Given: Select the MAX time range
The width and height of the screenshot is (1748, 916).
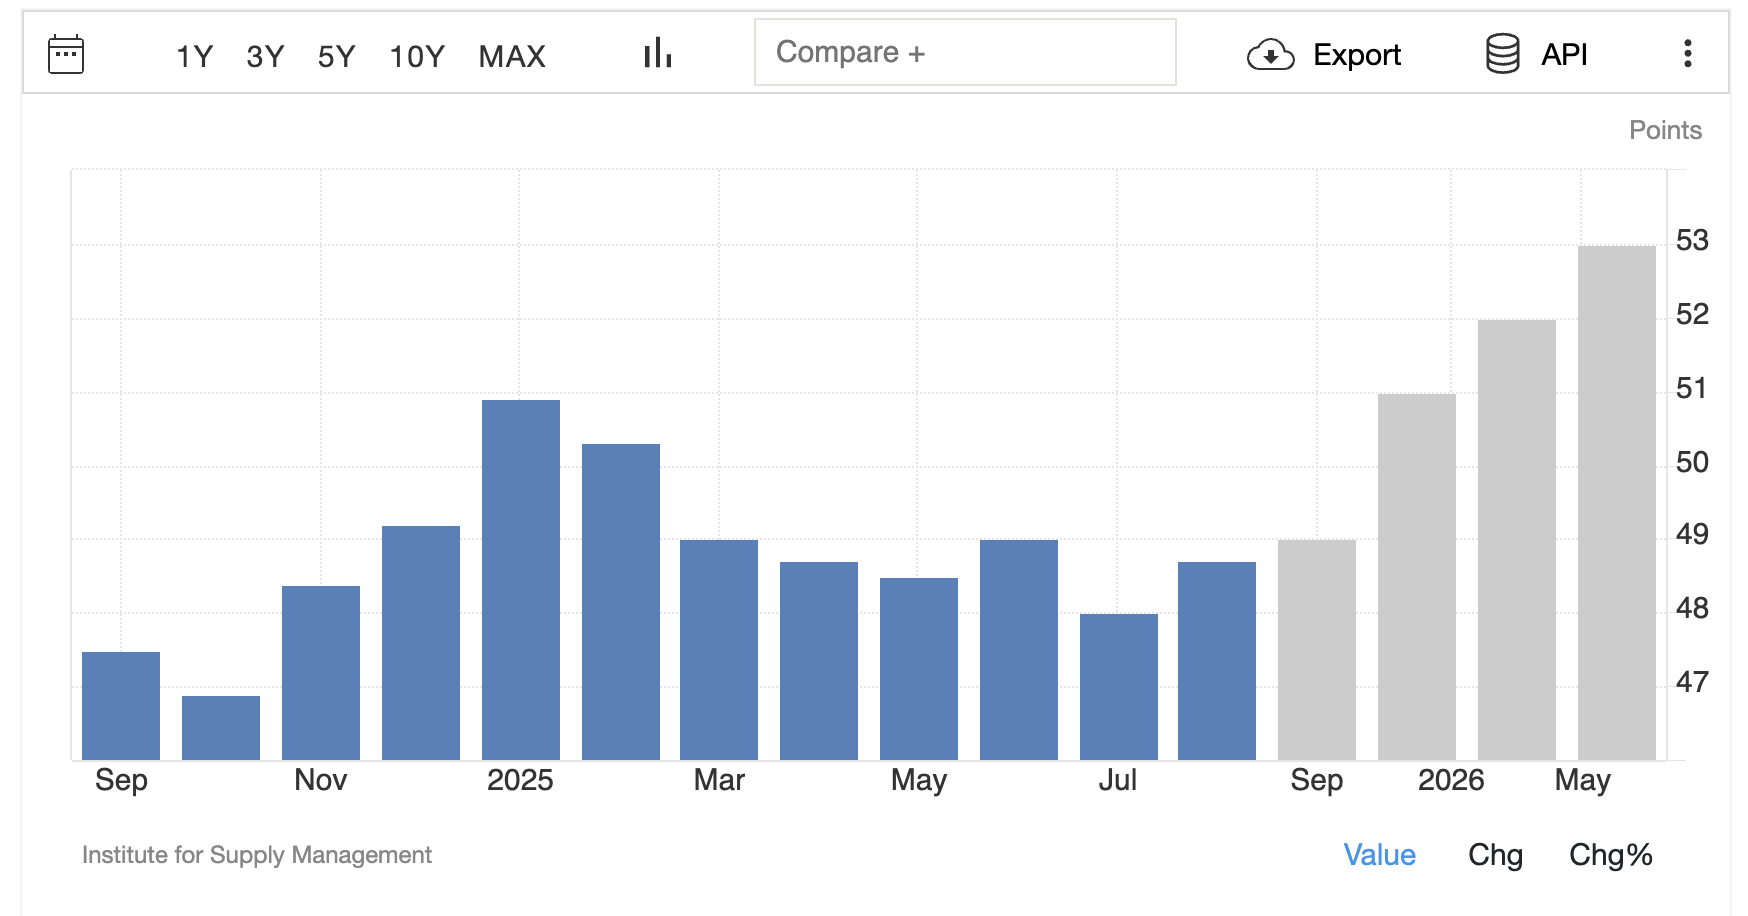Looking at the screenshot, I should [512, 56].
